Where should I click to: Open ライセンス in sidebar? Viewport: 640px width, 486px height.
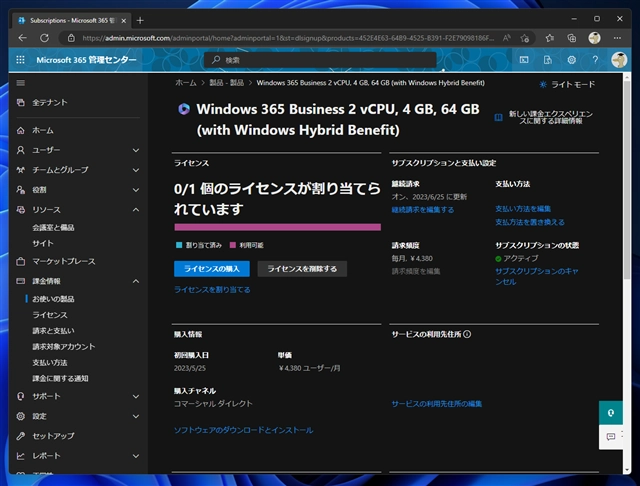(x=50, y=315)
